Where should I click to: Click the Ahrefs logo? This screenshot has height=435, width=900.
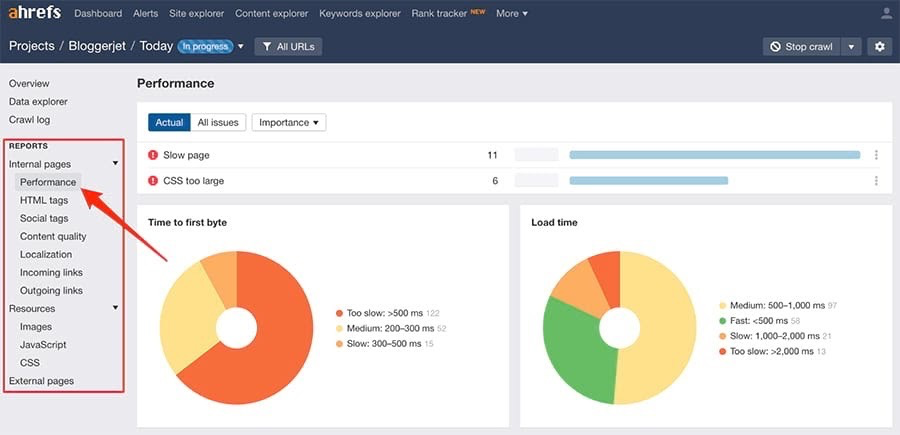tap(35, 14)
